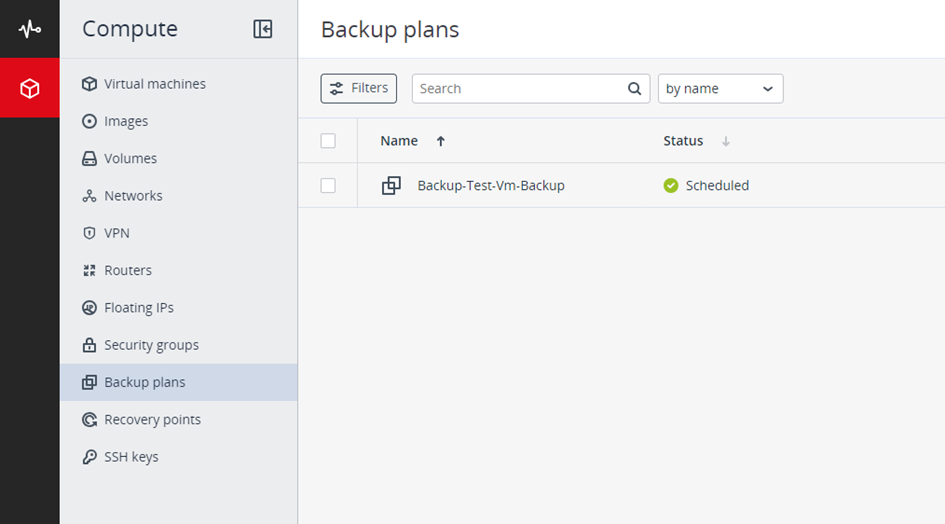The width and height of the screenshot is (945, 524).
Task: Click the Virtual machines cube icon
Action: 90,84
